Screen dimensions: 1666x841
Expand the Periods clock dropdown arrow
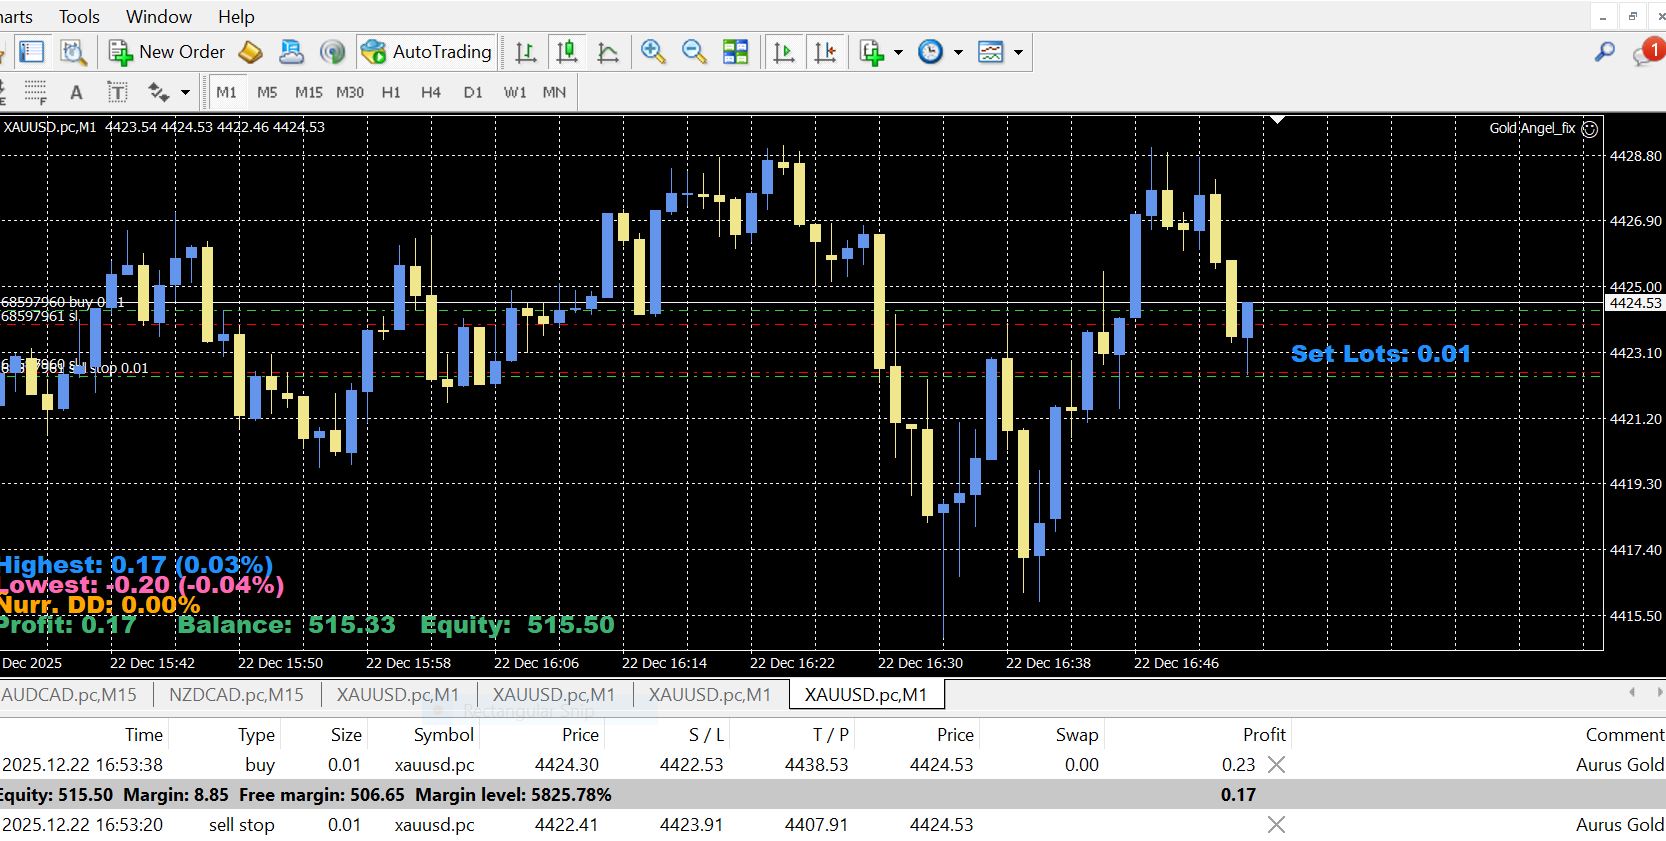point(958,52)
